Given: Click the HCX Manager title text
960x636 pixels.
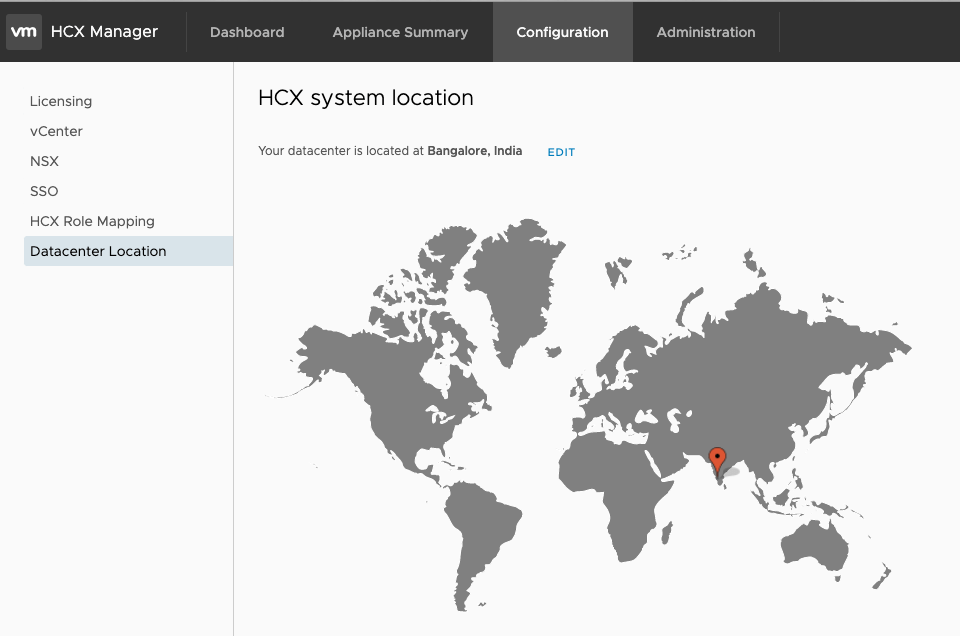Looking at the screenshot, I should tap(104, 32).
